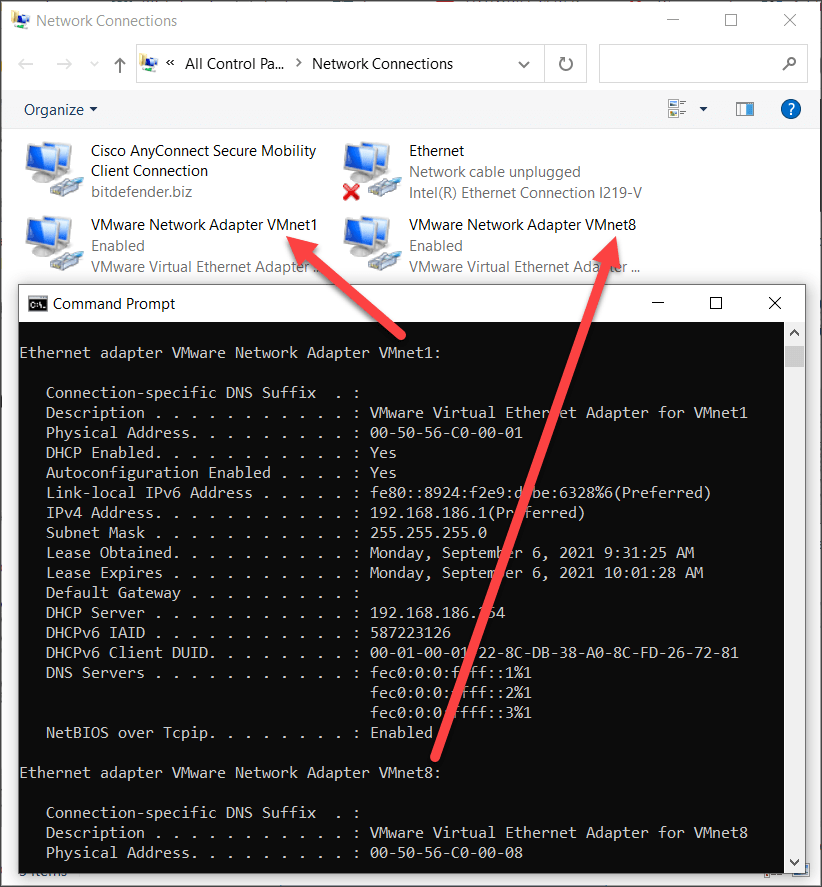The width and height of the screenshot is (822, 887).
Task: Minimize the Network Connections window
Action: [x=673, y=20]
